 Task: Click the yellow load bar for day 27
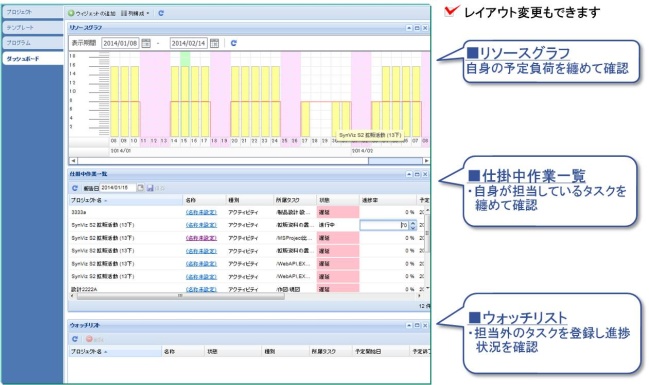(305, 119)
